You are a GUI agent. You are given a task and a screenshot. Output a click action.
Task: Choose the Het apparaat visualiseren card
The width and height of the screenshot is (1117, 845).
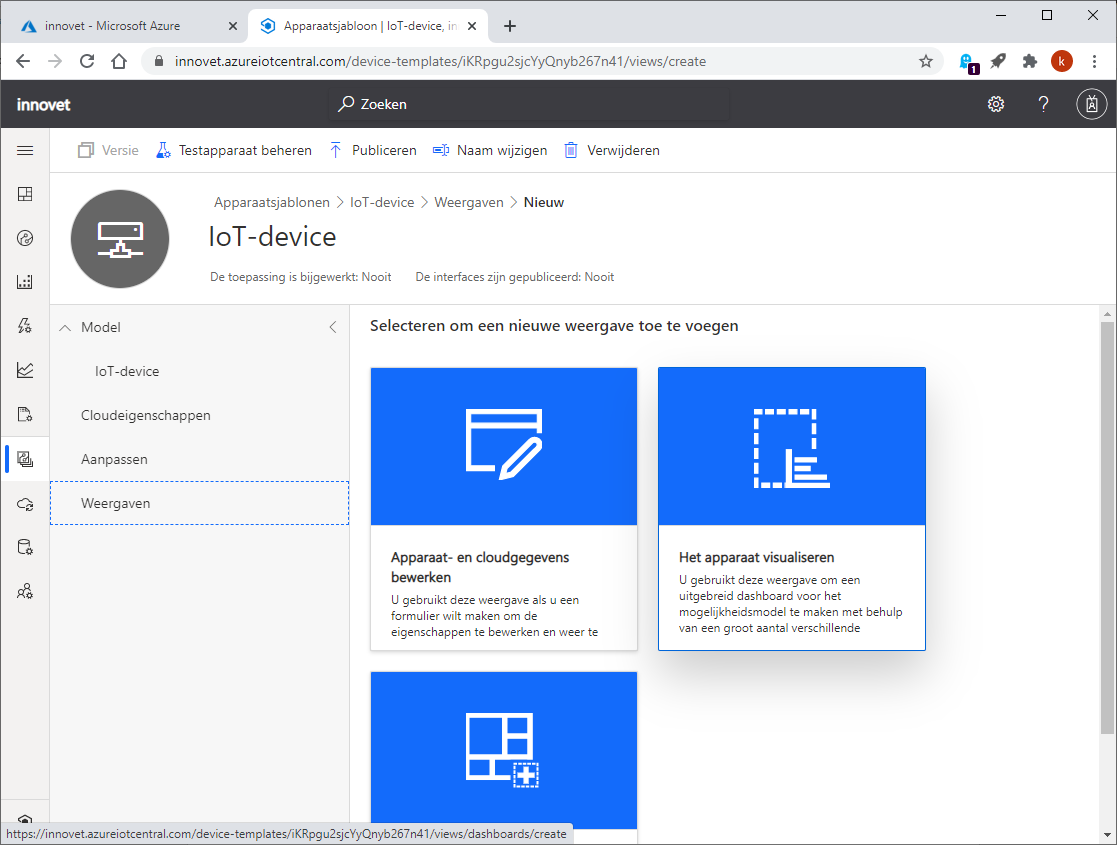(791, 509)
